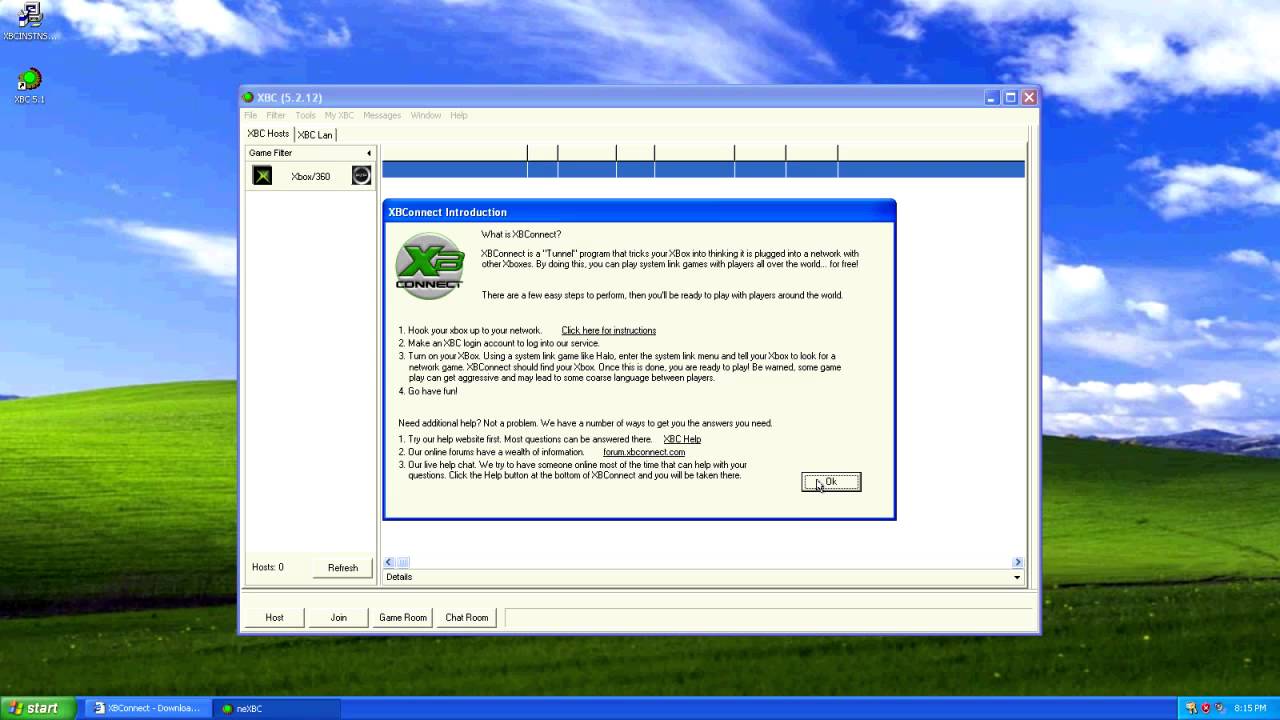Open the Window menu
The image size is (1280, 720).
[x=425, y=115]
